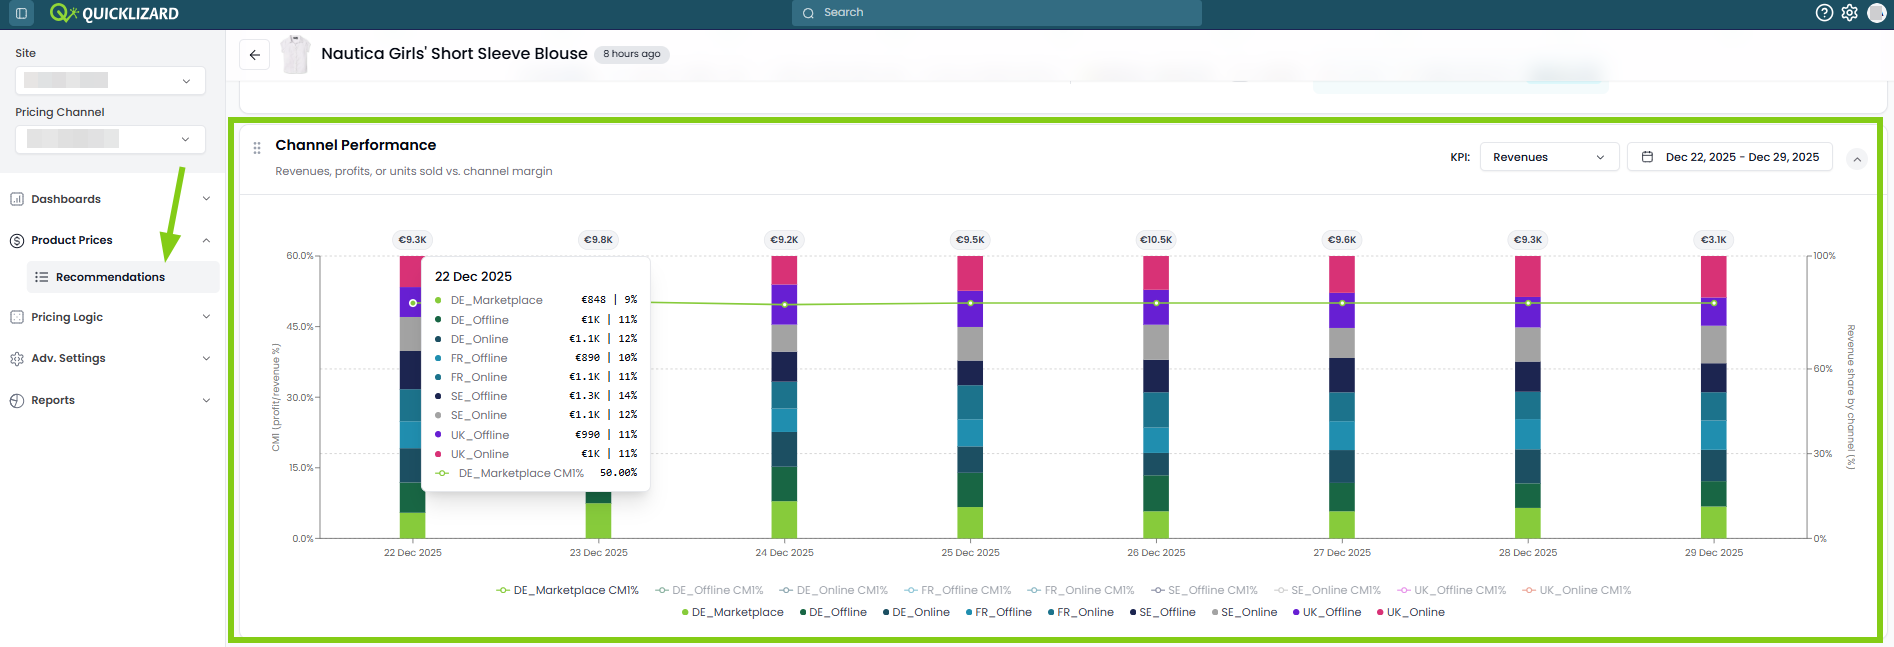
Task: Click the blouse product thumbnail
Action: [295, 55]
